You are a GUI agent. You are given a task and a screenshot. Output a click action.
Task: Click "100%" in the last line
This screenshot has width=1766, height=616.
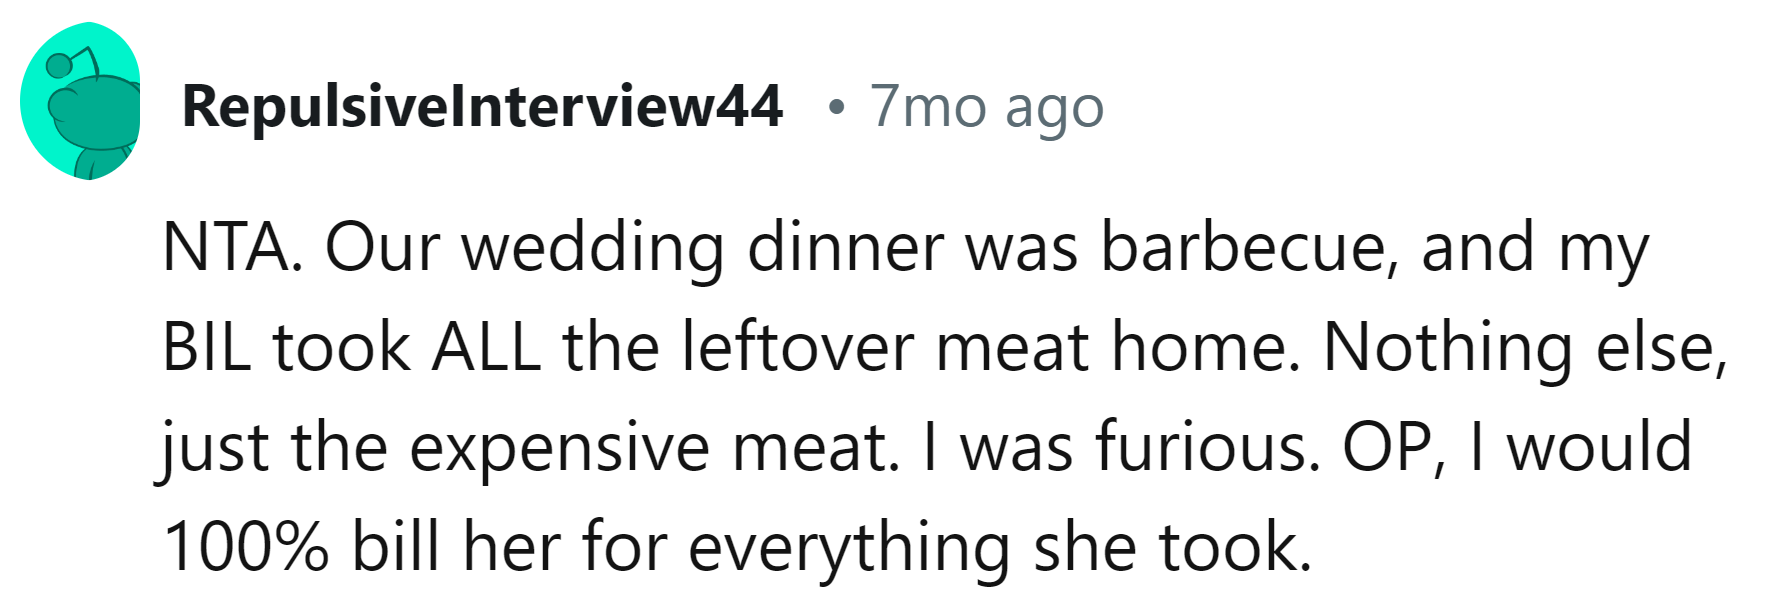[245, 548]
